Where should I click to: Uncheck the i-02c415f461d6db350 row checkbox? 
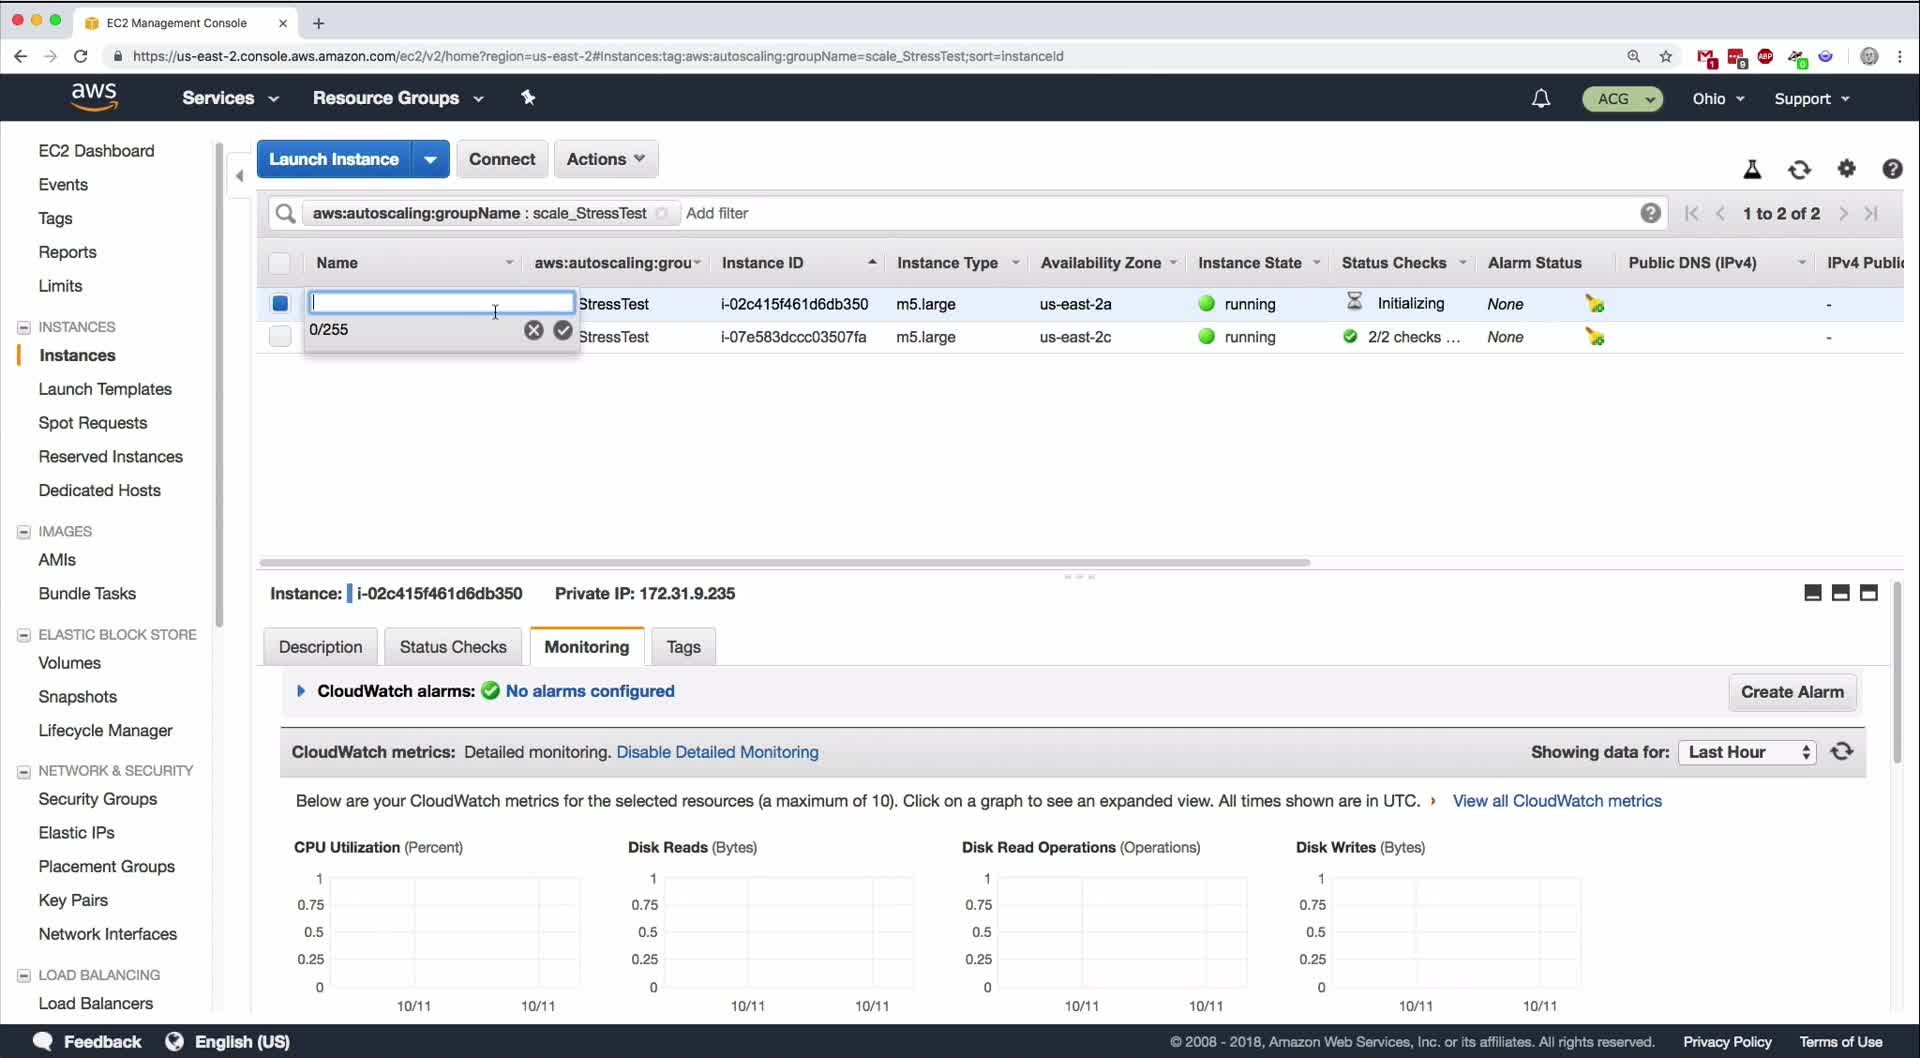click(280, 303)
